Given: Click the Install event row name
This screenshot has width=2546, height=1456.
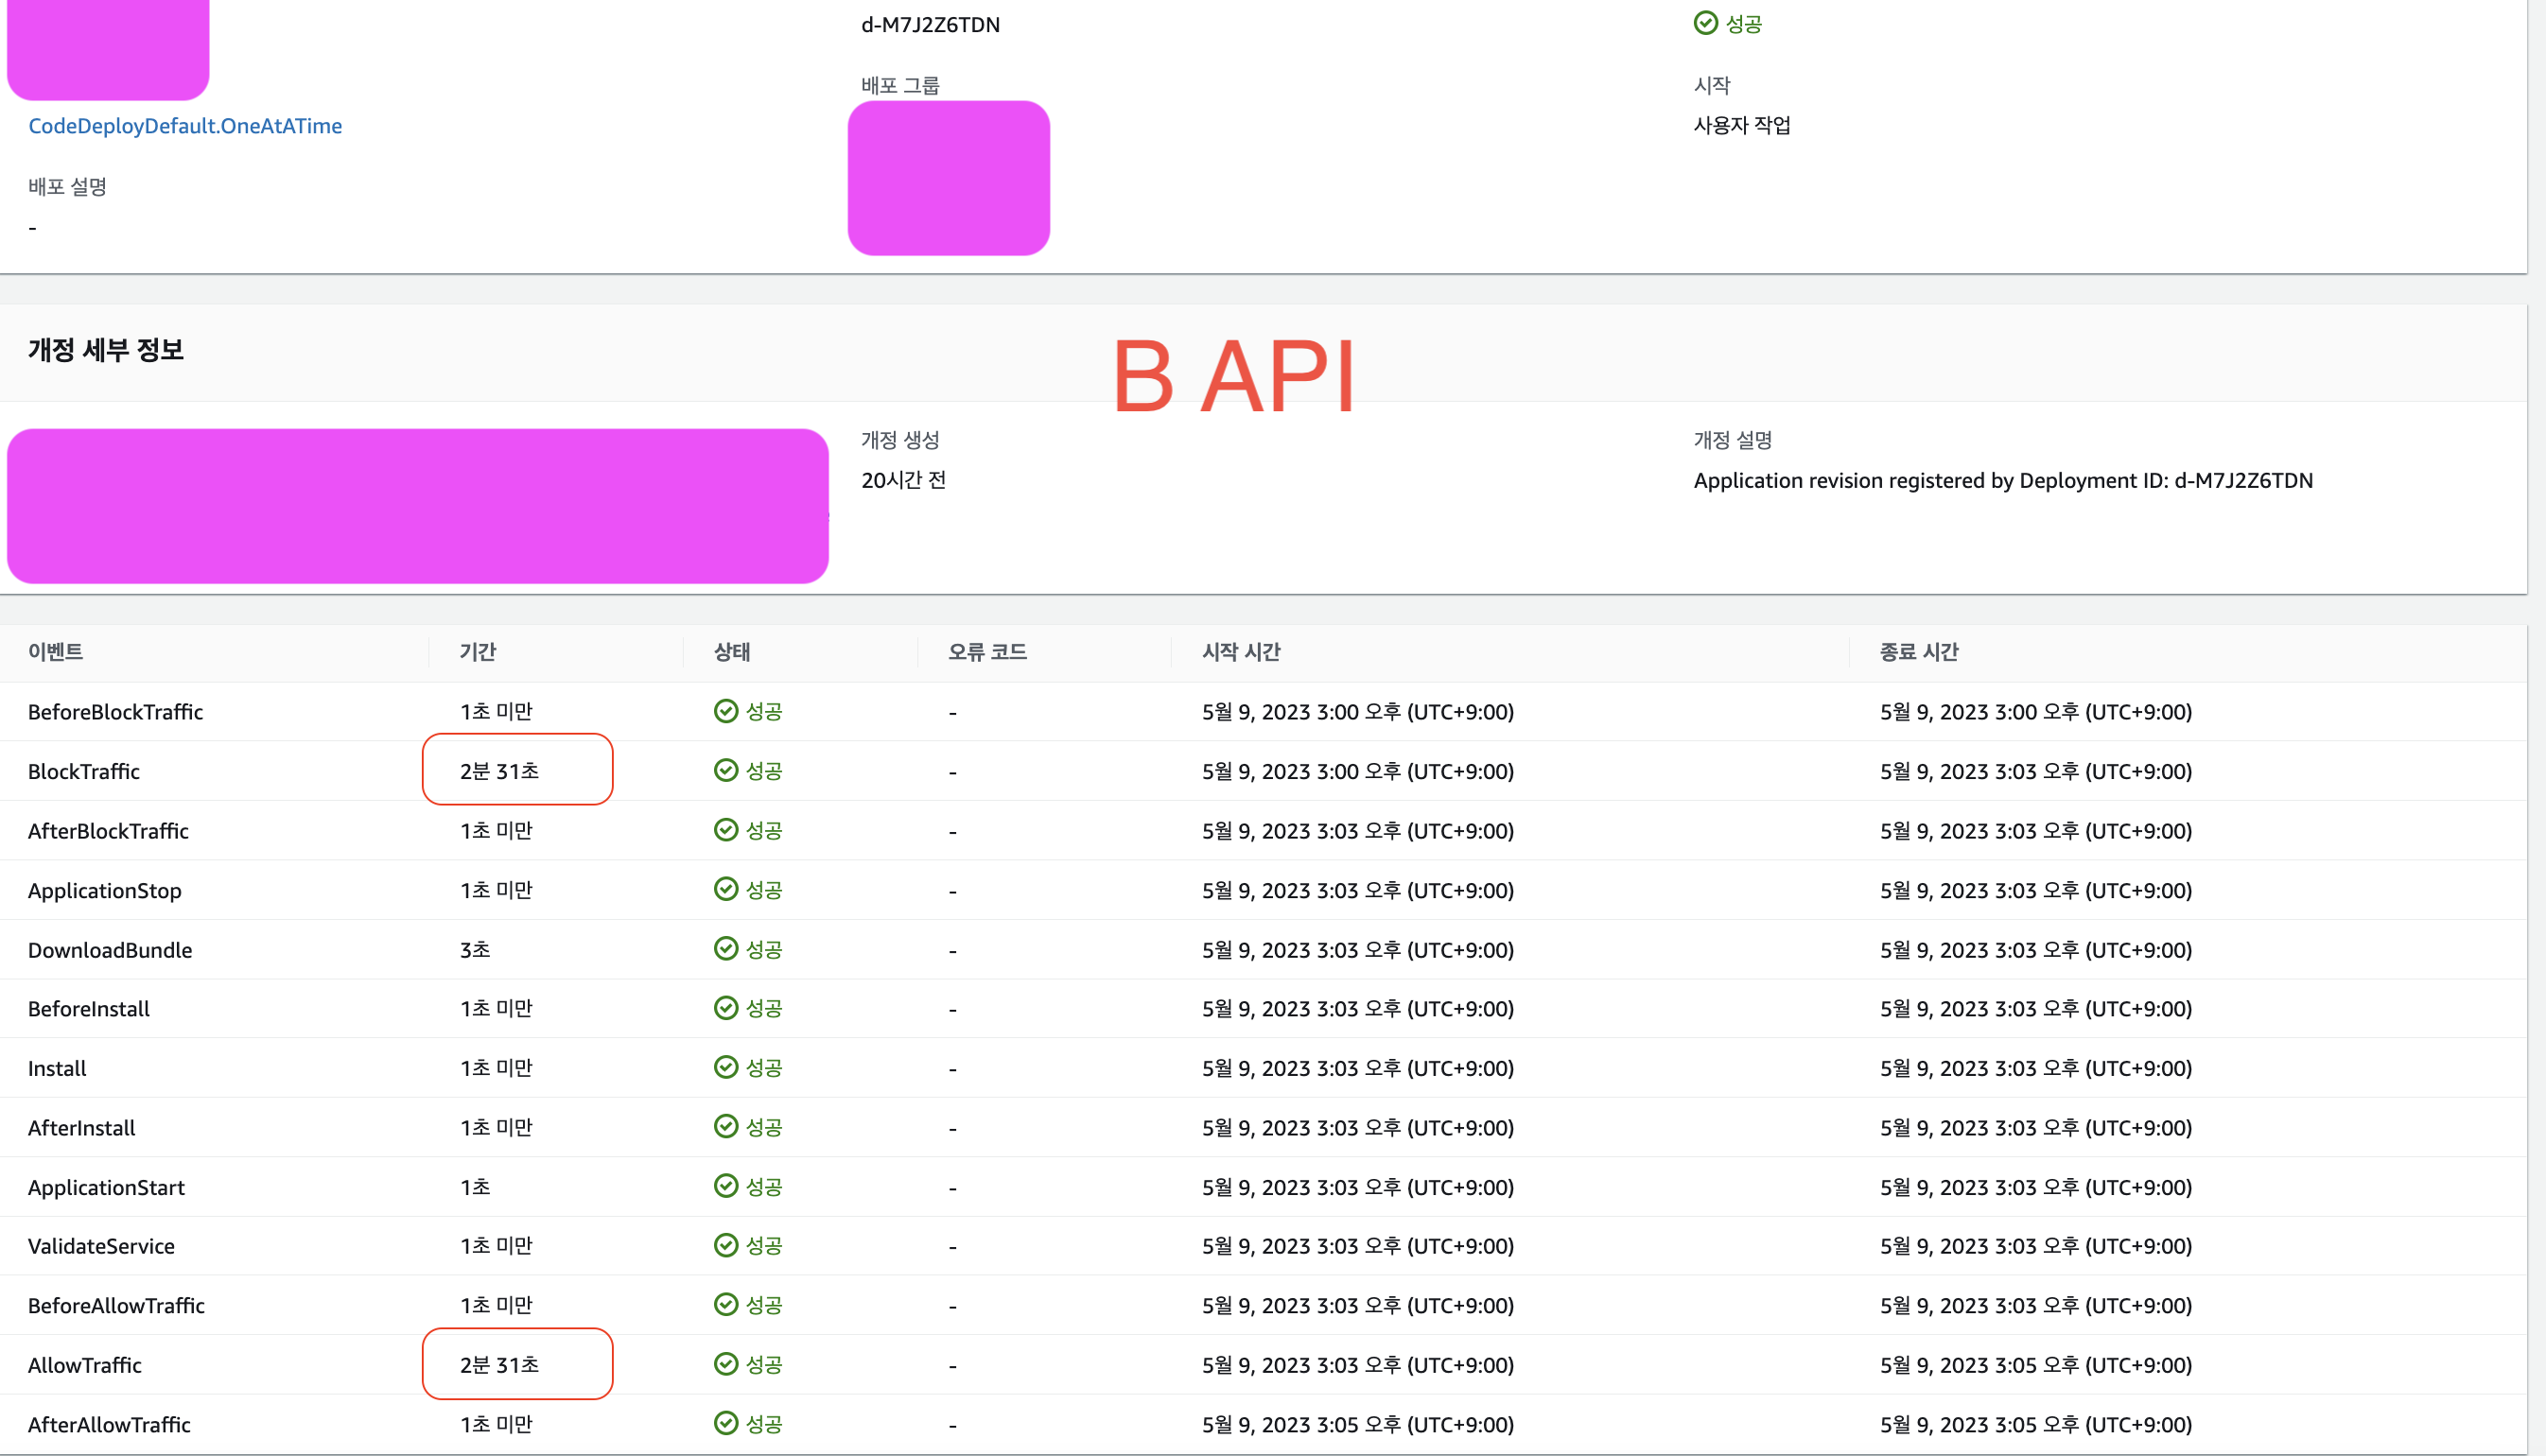Looking at the screenshot, I should pyautogui.click(x=57, y=1068).
